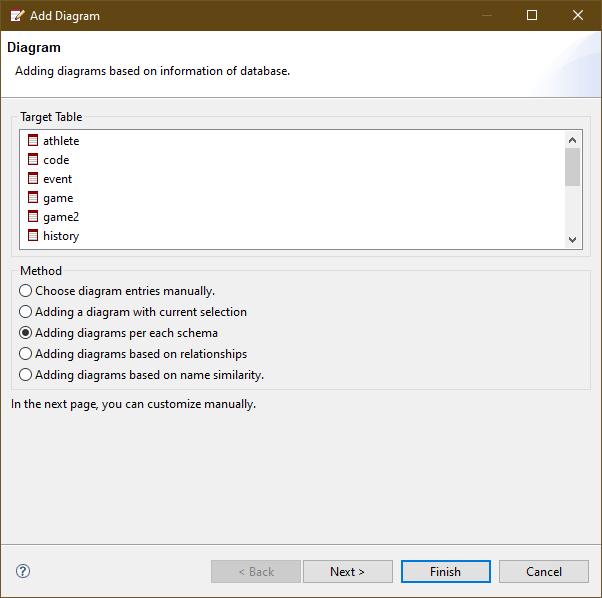Click the table icon next to athlete
The image size is (602, 598).
coord(33,141)
